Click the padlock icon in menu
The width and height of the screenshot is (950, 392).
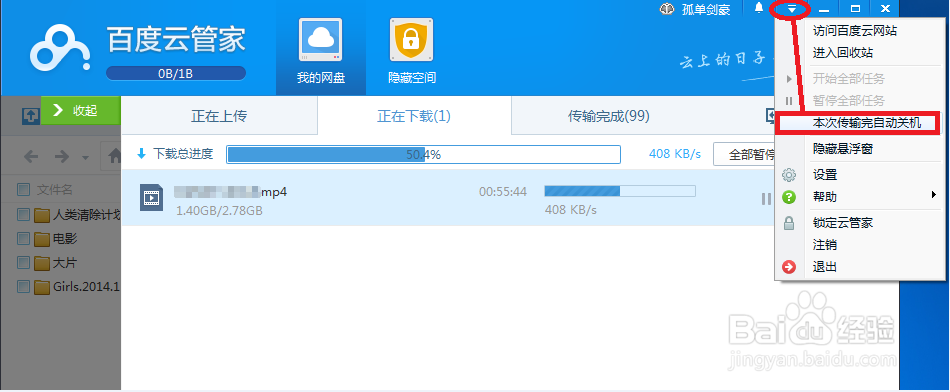[x=789, y=223]
